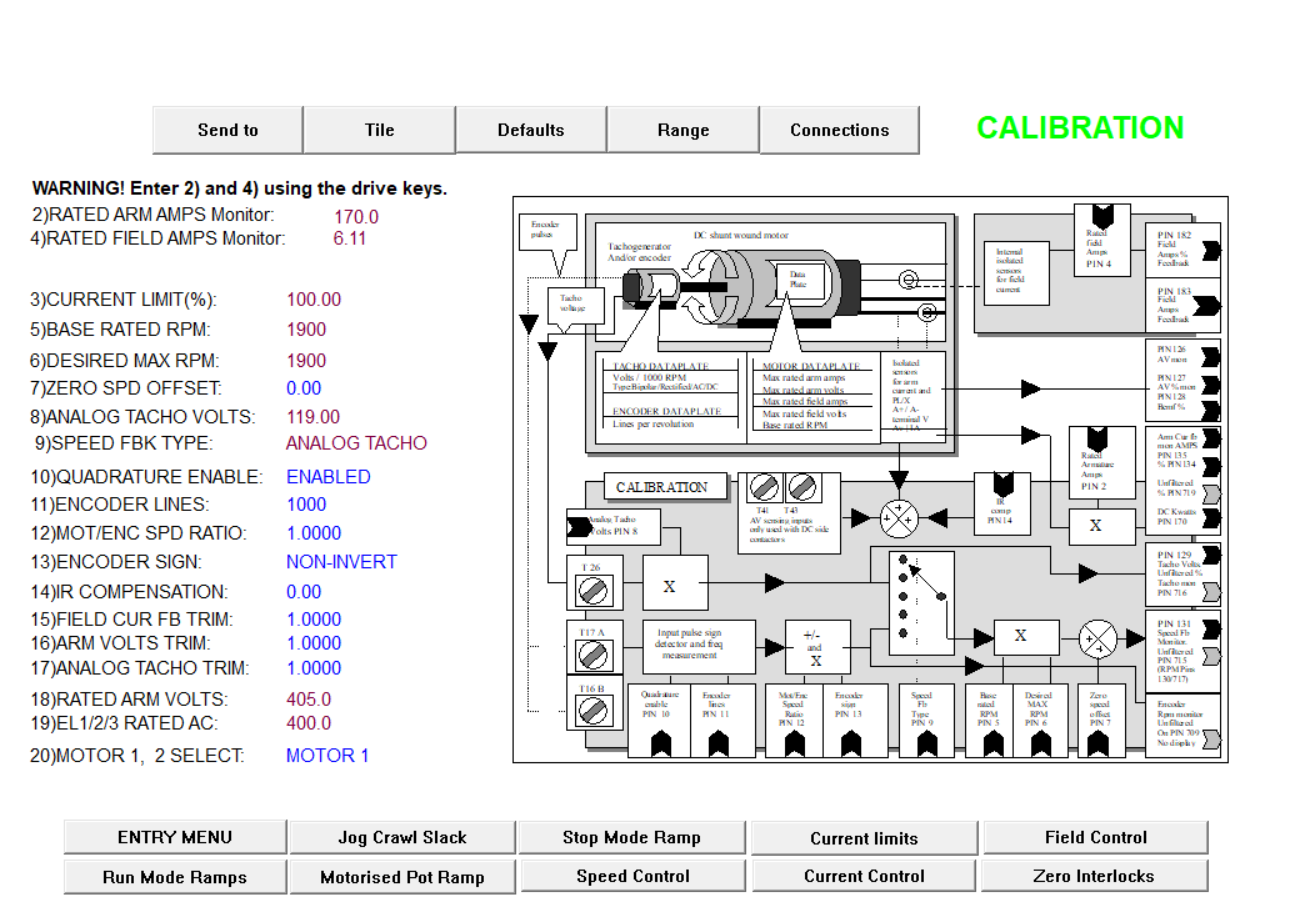The height and width of the screenshot is (899, 1304).
Task: Open the Speed Fbk Type ANALOG TACHO selection
Action: [x=356, y=443]
